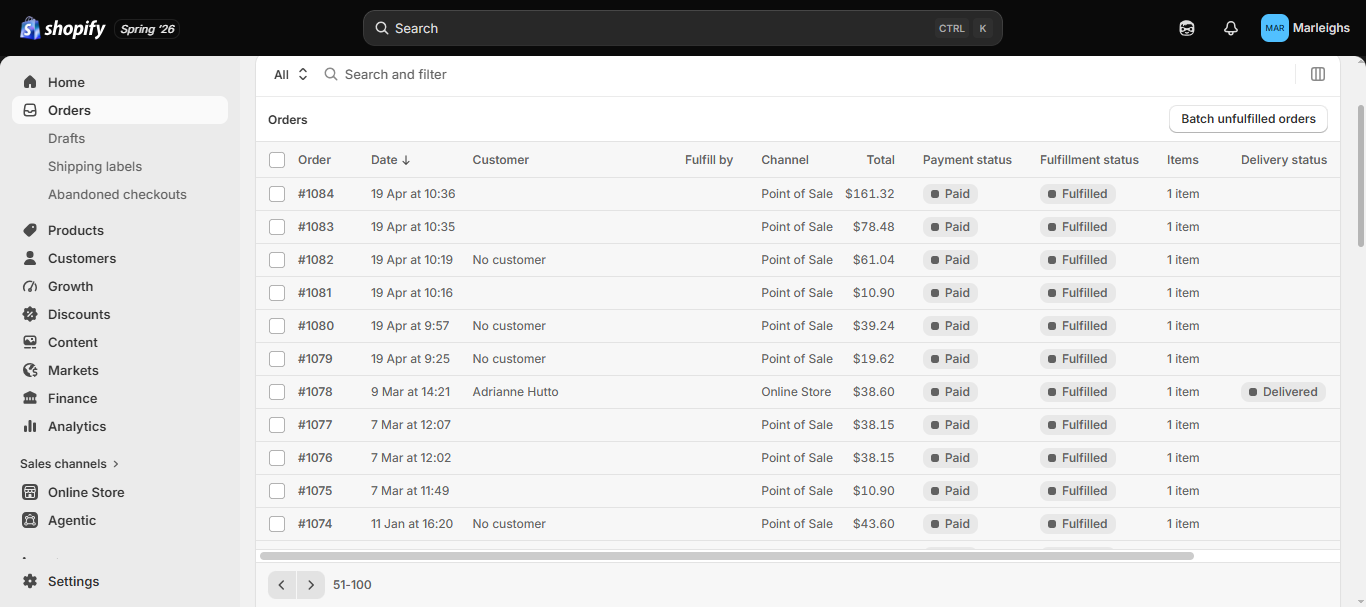The width and height of the screenshot is (1366, 607).
Task: Click the Settings gear icon
Action: click(x=30, y=581)
